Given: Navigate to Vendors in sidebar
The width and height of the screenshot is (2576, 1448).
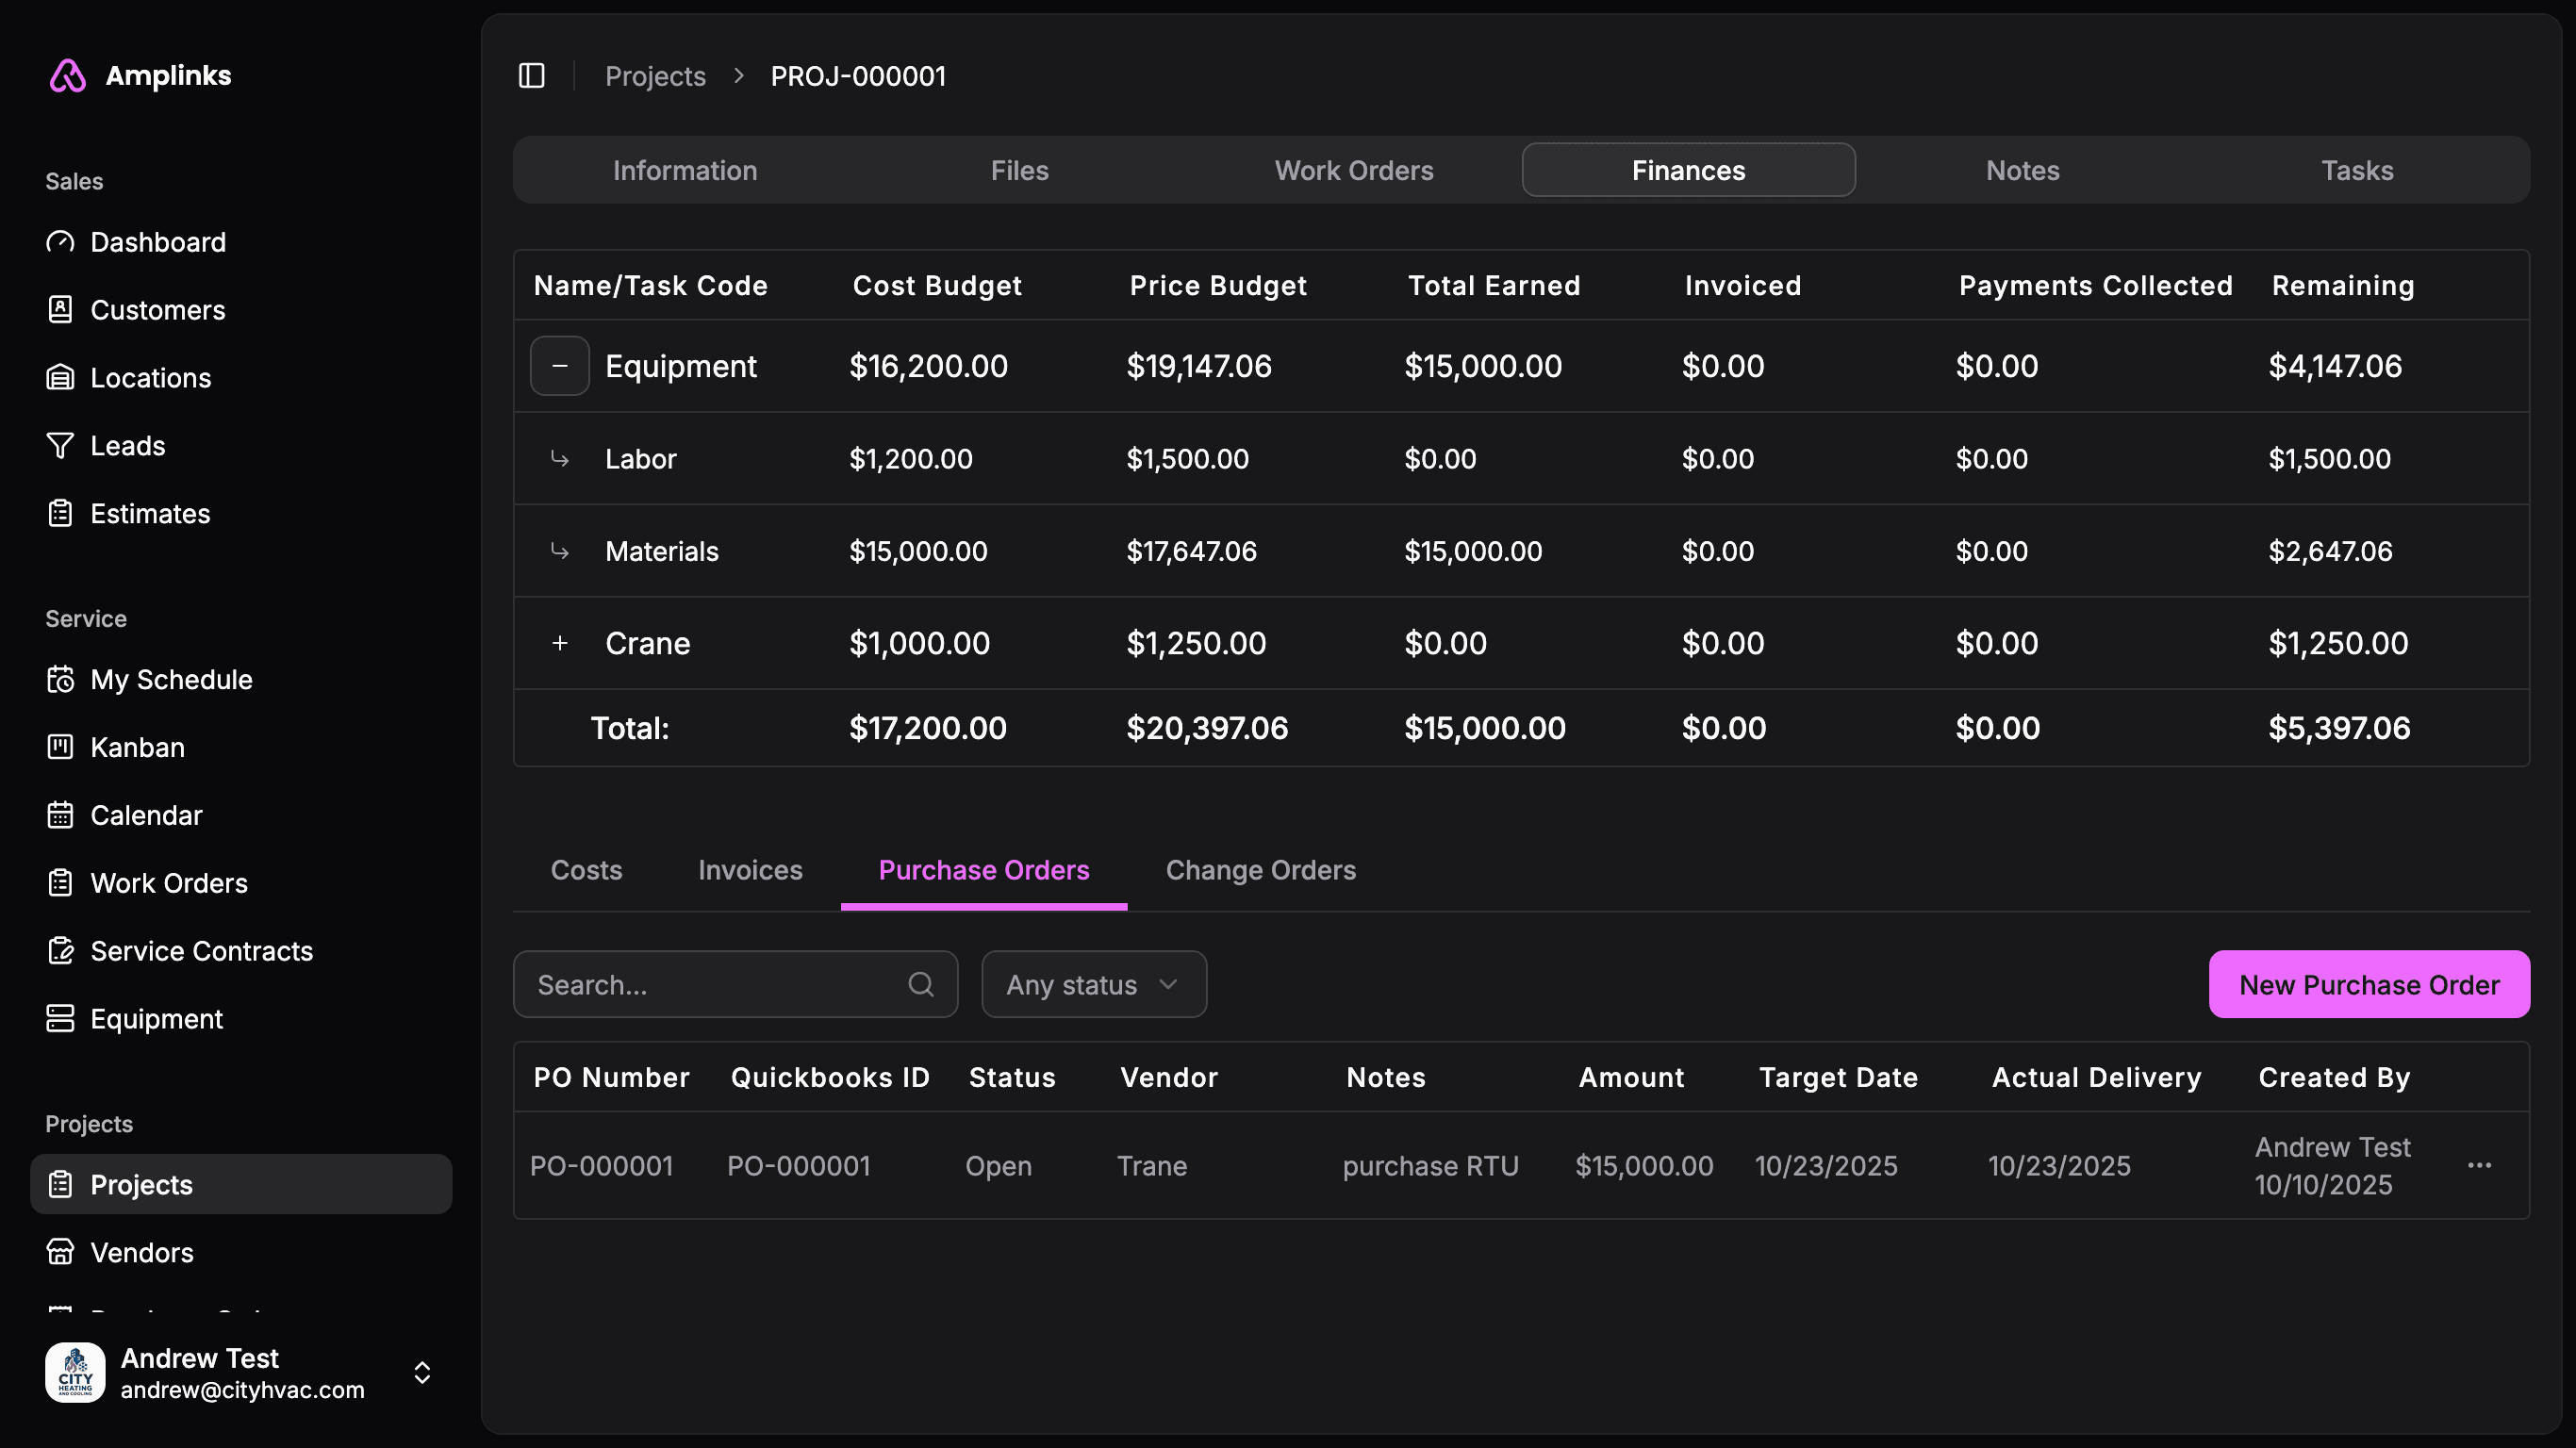Looking at the screenshot, I should coord(141,1252).
